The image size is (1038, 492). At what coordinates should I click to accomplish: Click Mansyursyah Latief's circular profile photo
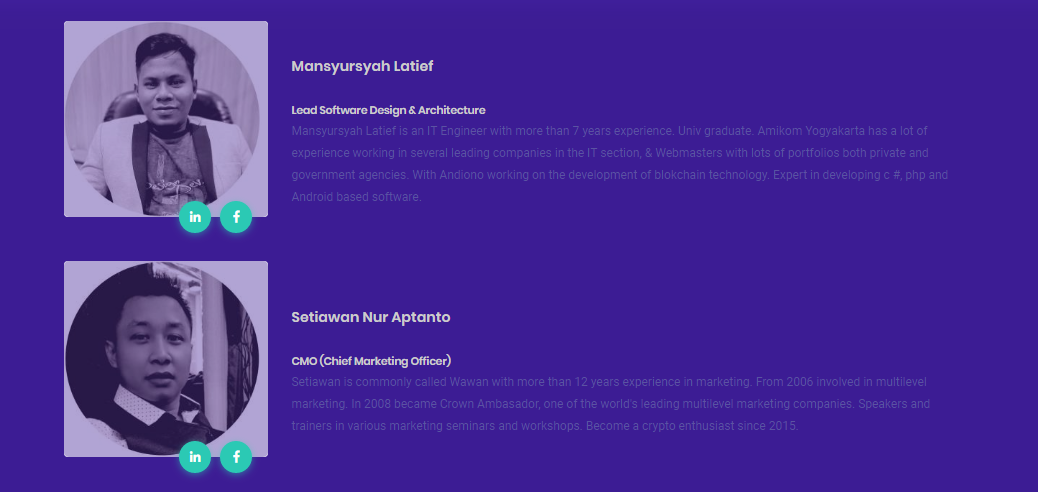[x=162, y=119]
